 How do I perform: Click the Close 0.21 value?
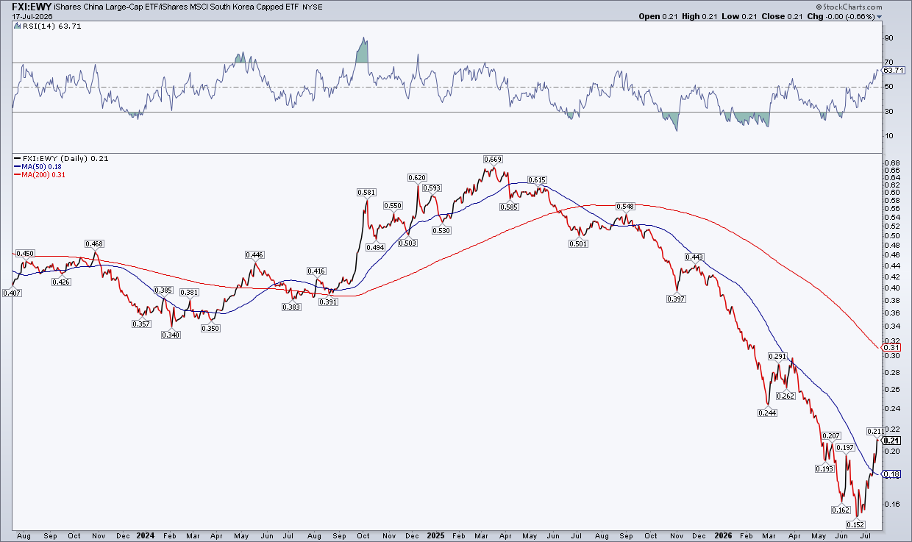(782, 16)
